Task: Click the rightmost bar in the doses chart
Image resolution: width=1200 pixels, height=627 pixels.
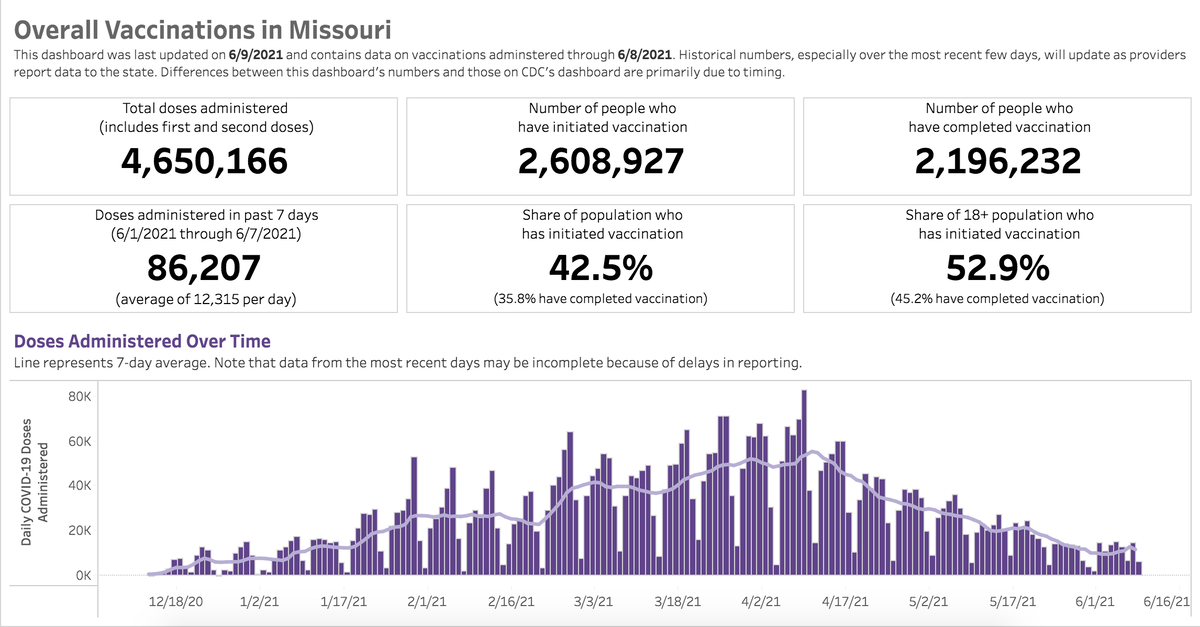Action: 1138,568
